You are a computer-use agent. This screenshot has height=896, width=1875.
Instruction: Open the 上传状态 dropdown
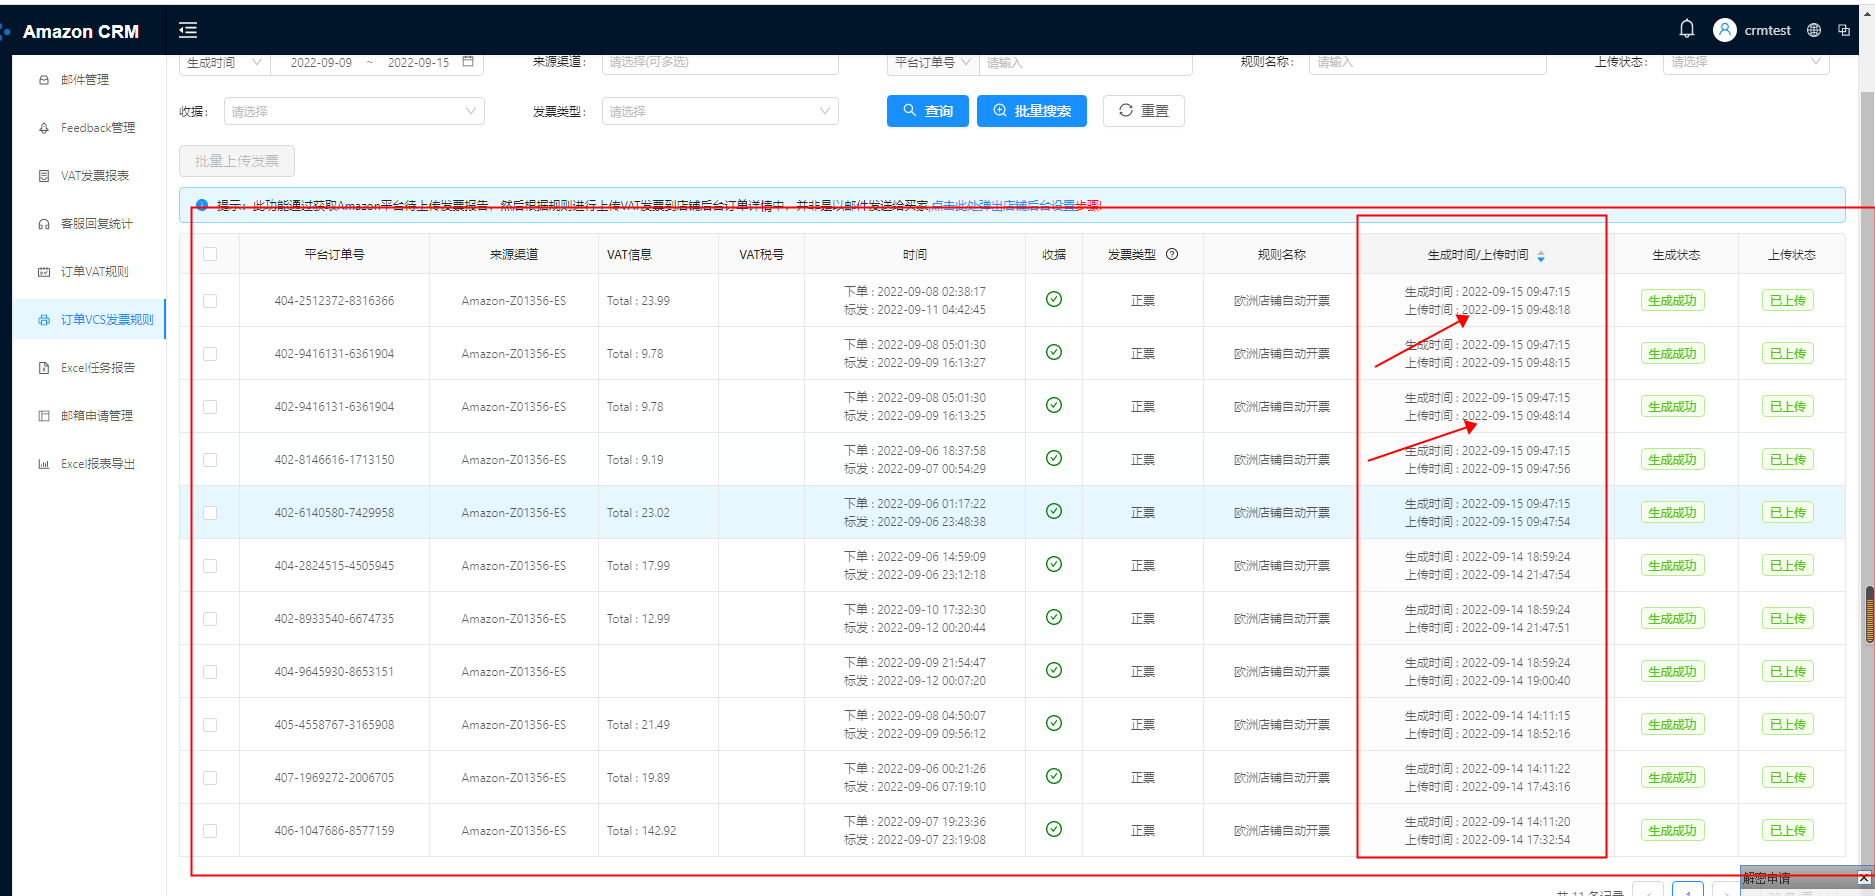[1746, 62]
